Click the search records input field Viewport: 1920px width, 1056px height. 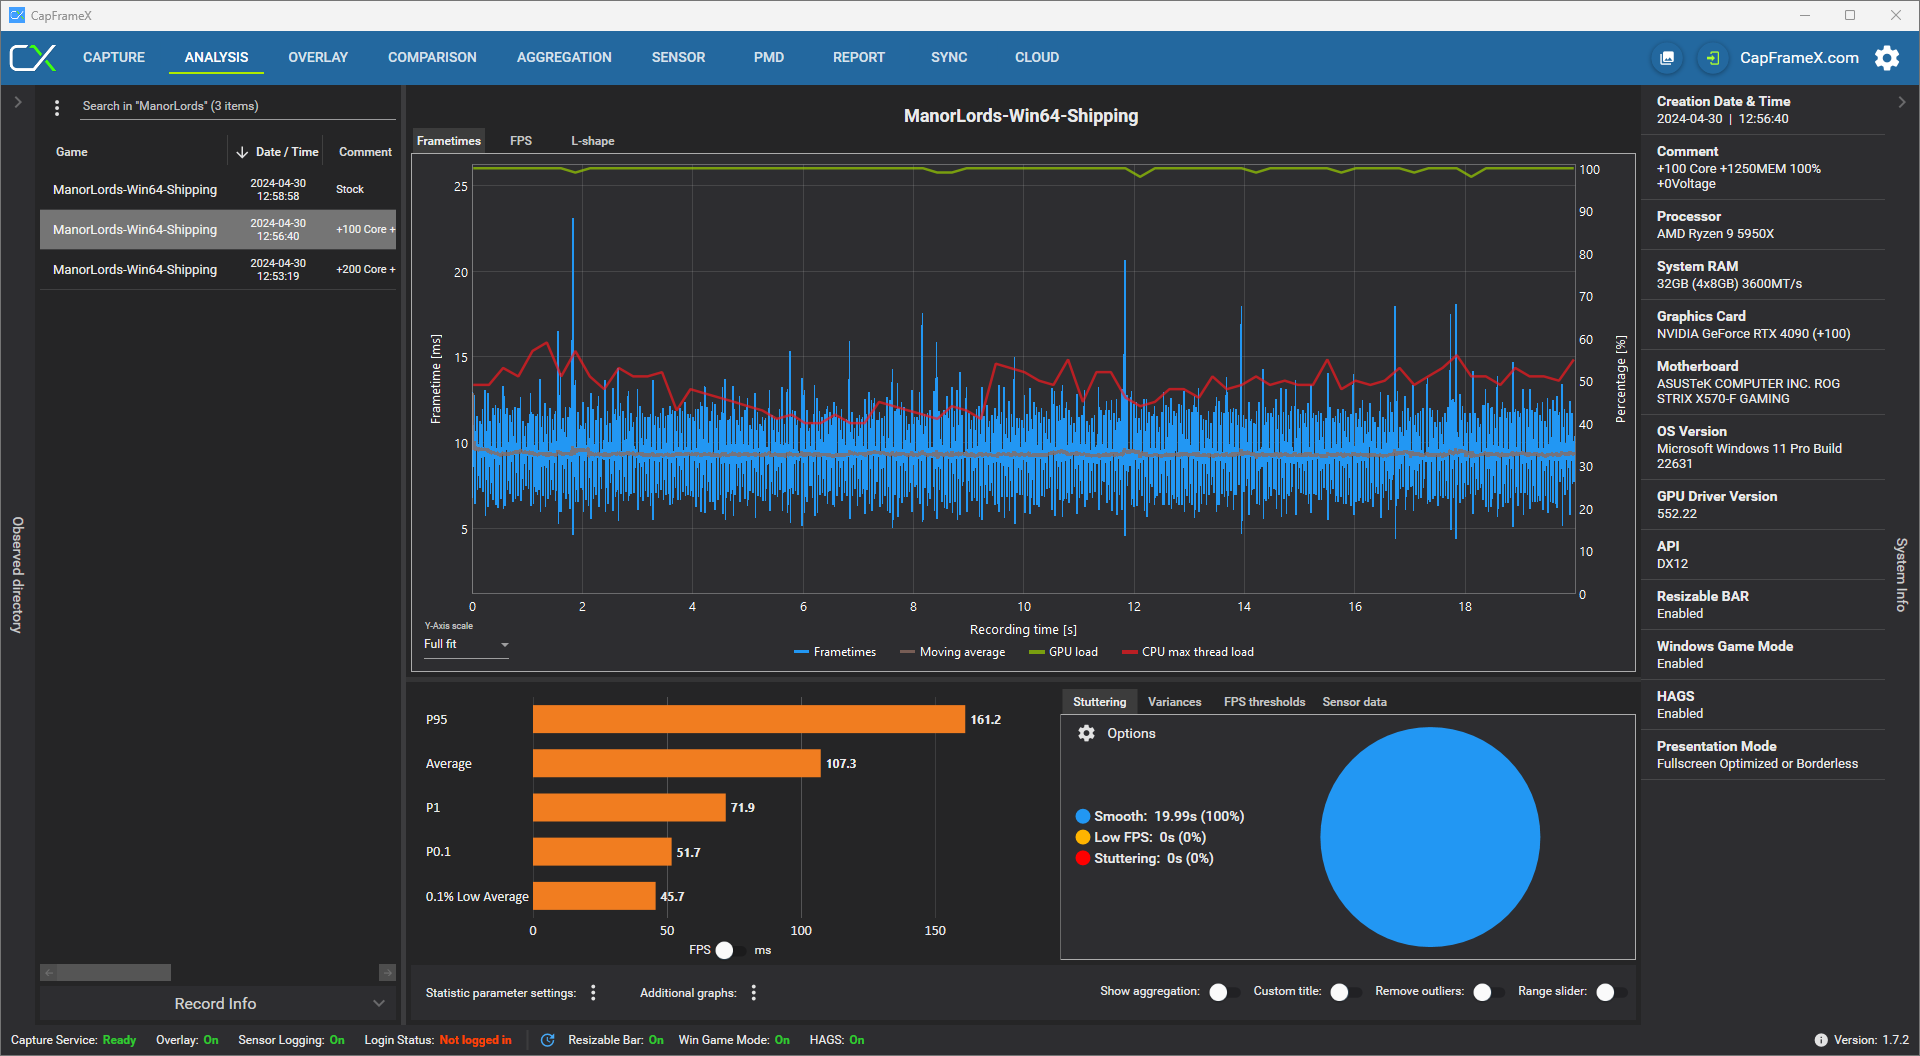238,106
